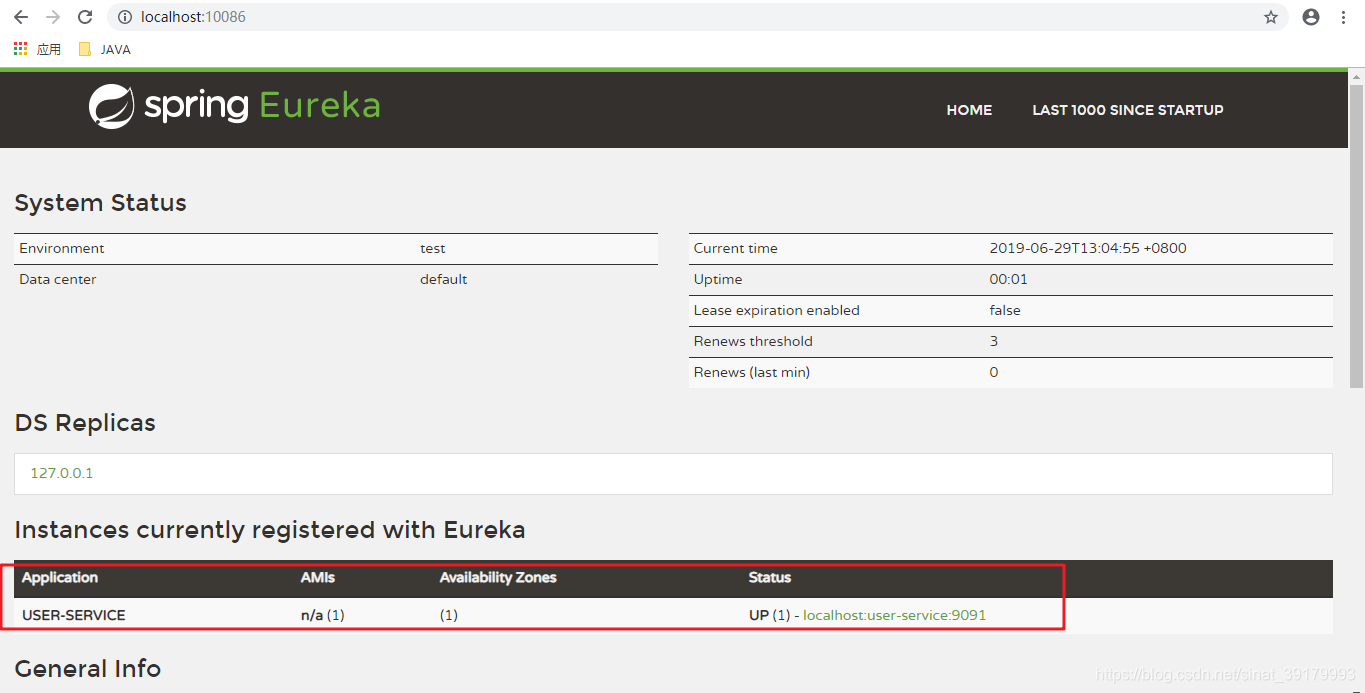Click the 2019-06-29T13:04:55 +0800 value
1365x693 pixels.
pos(1088,248)
